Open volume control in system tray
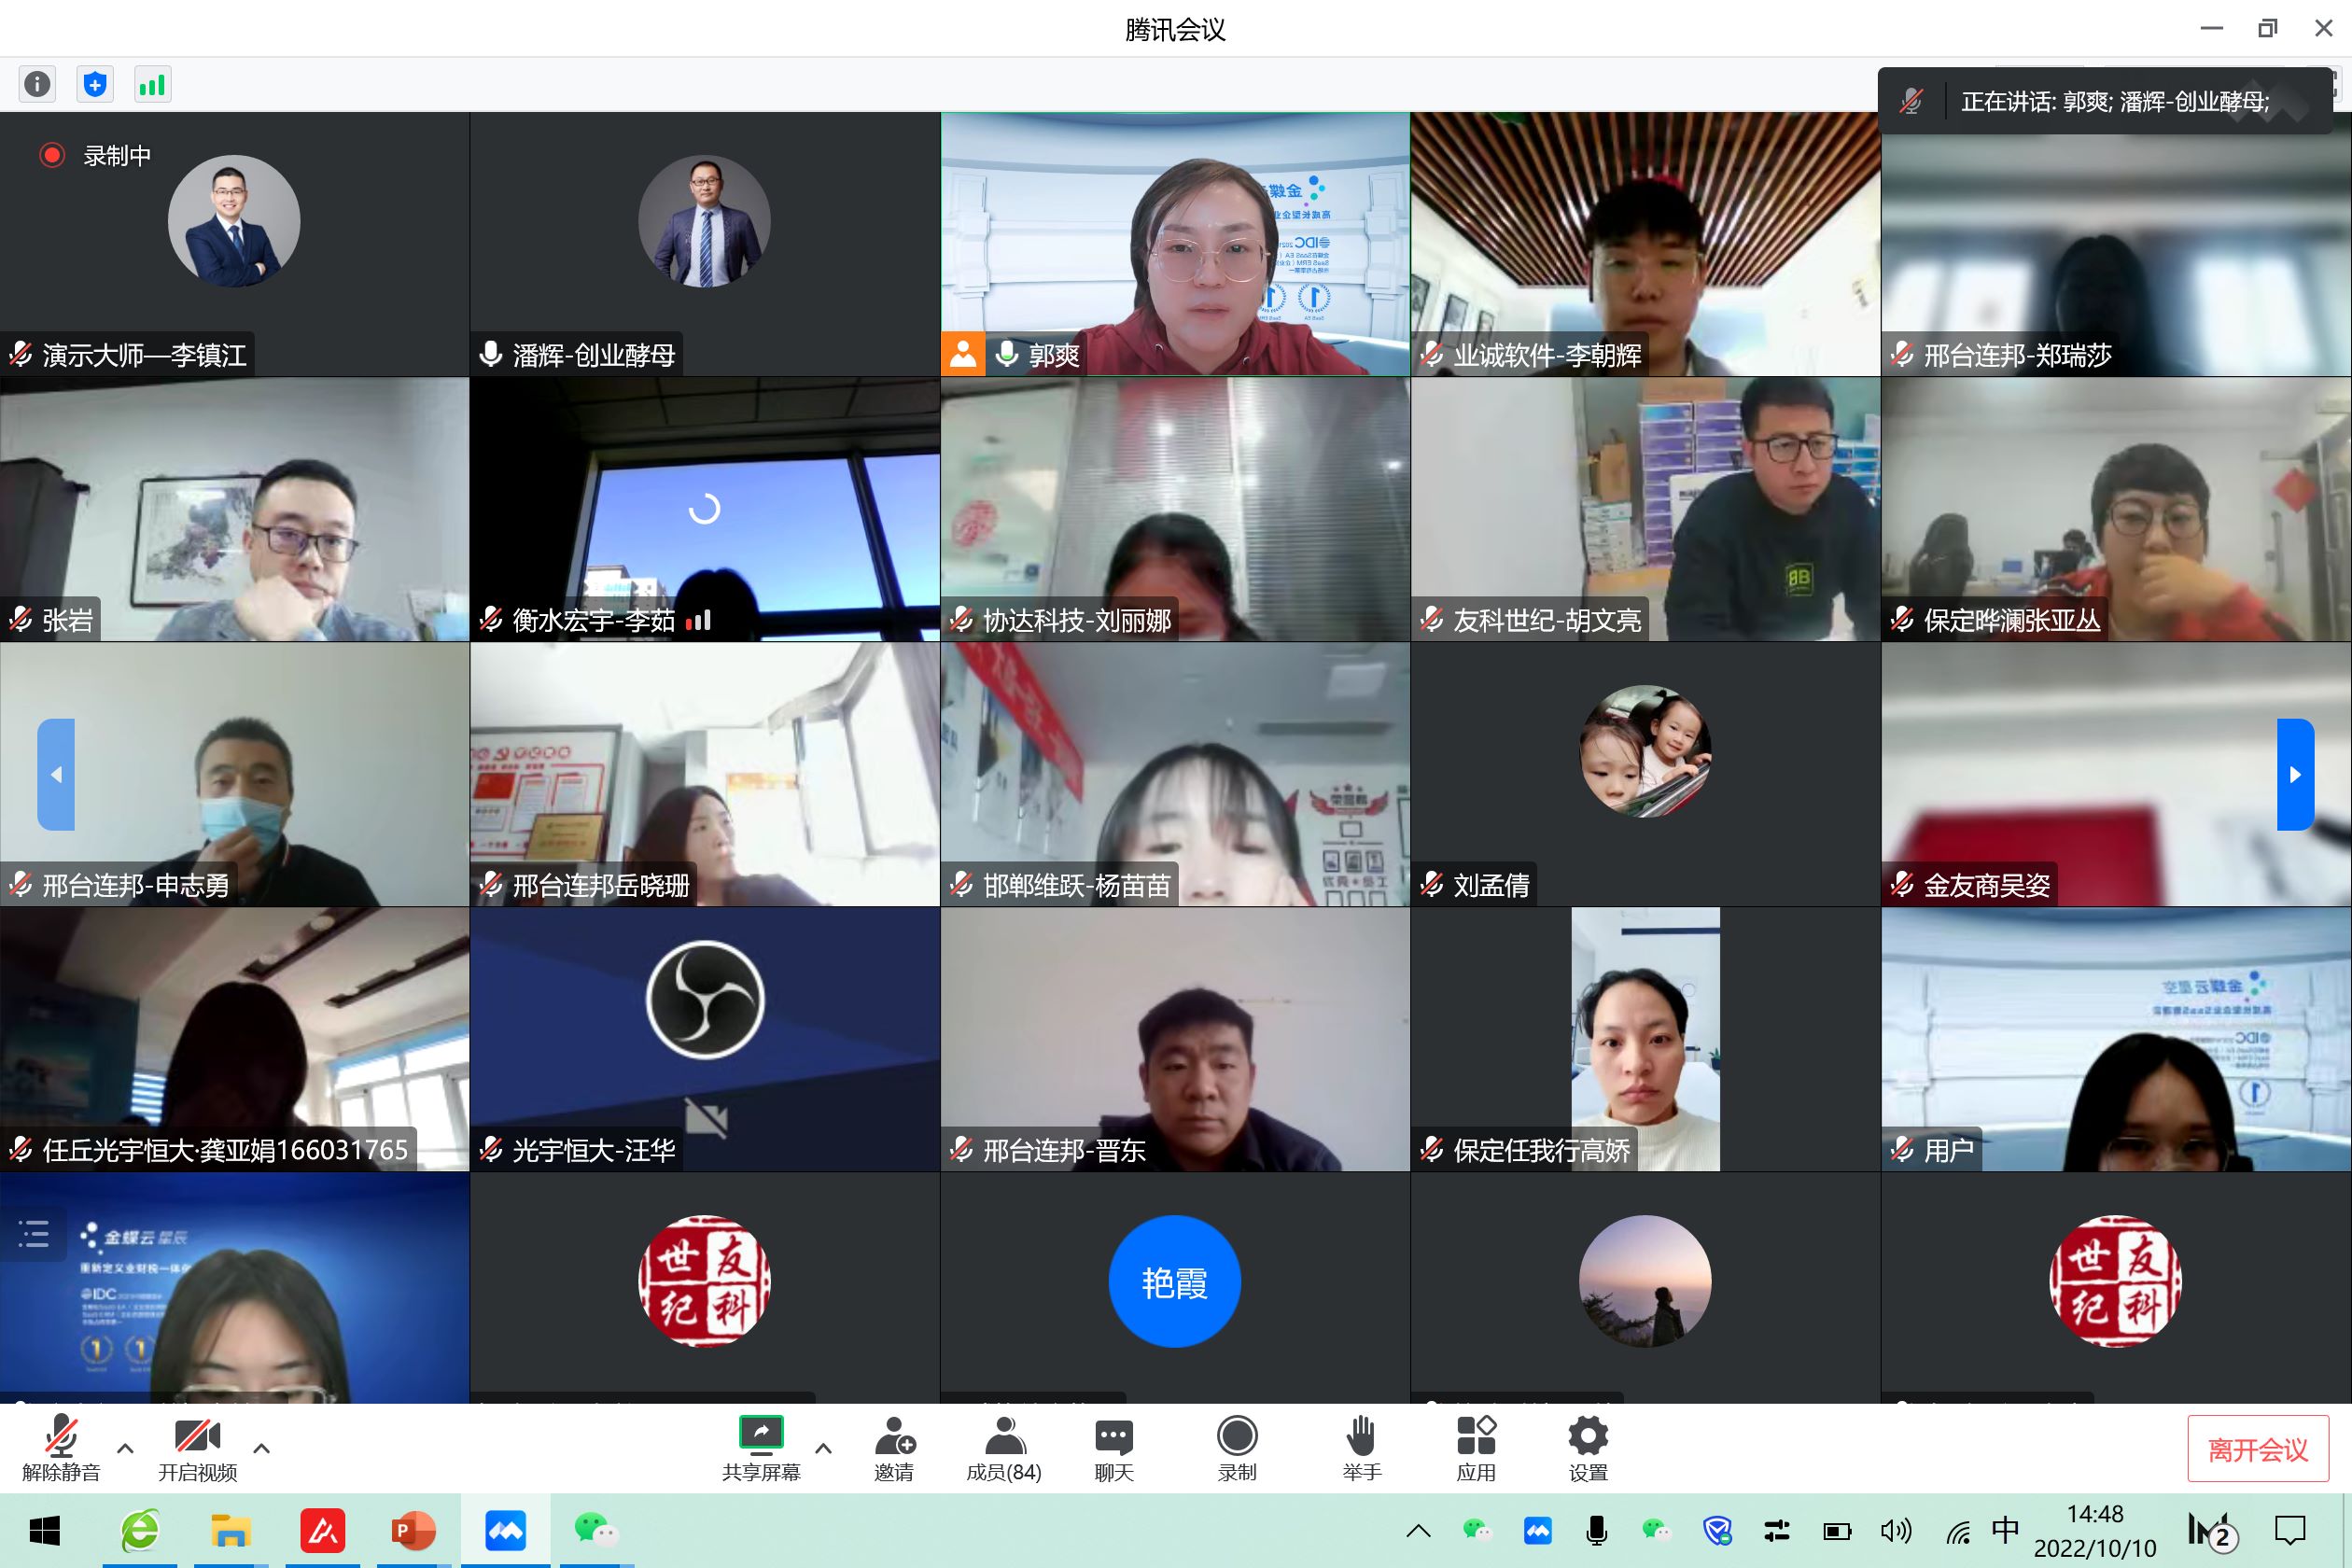 coord(1895,1530)
